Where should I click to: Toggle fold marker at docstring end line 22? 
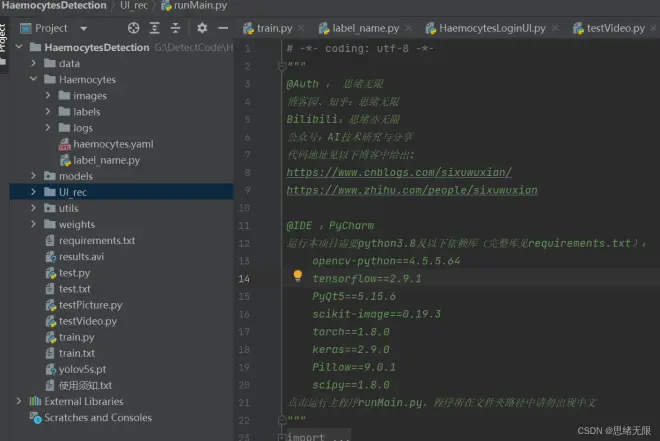click(282, 420)
